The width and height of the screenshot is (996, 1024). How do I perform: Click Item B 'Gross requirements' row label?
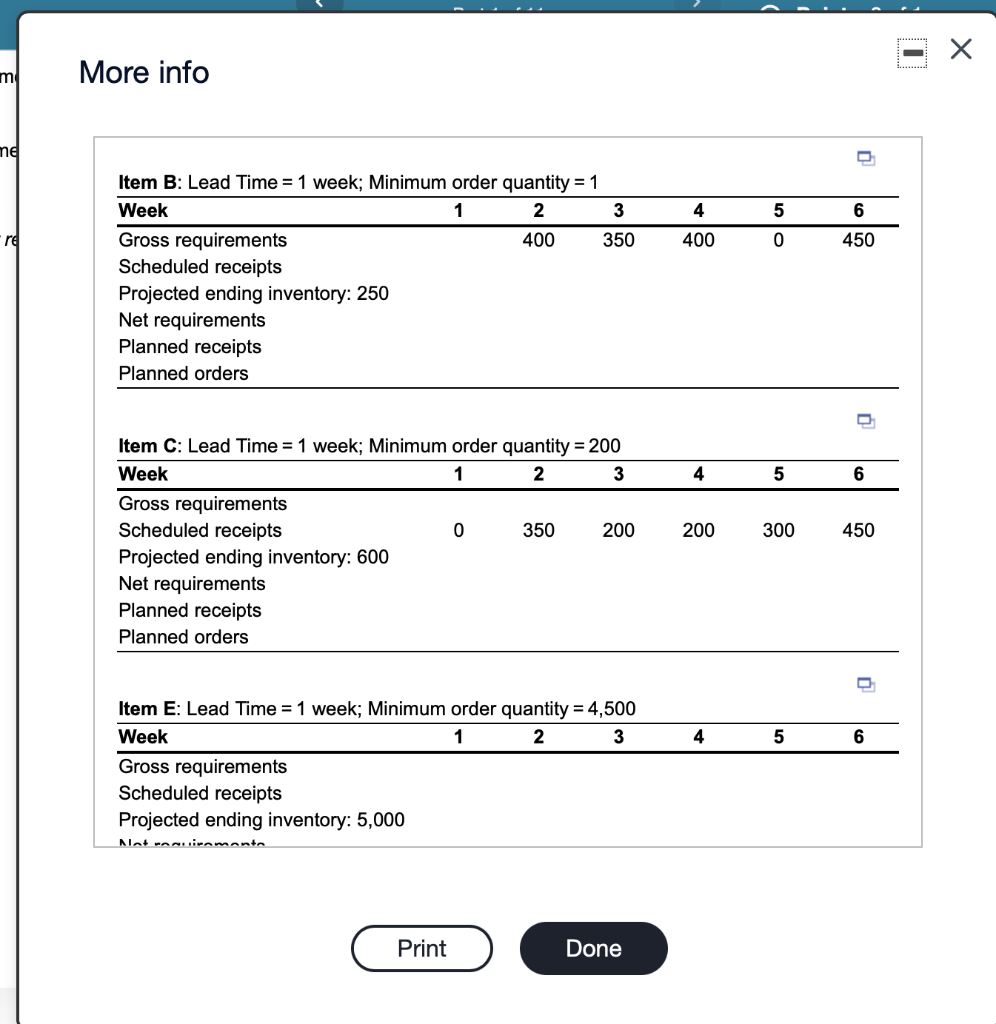pos(202,240)
